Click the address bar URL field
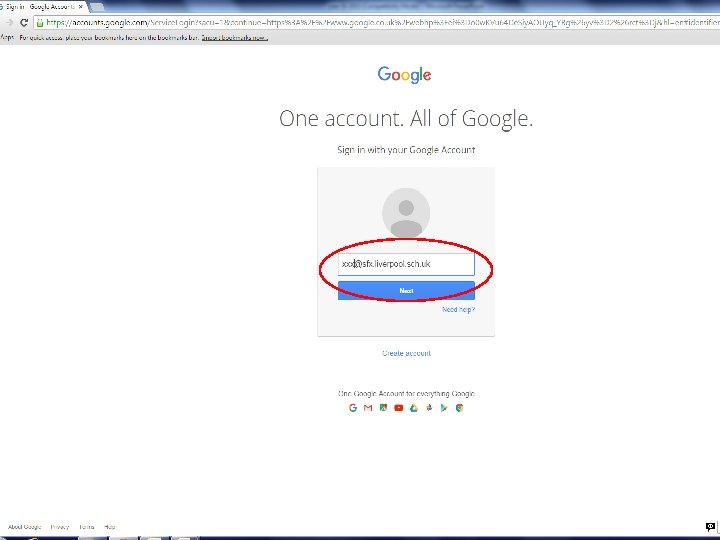Viewport: 720px width, 540px height. point(377,22)
